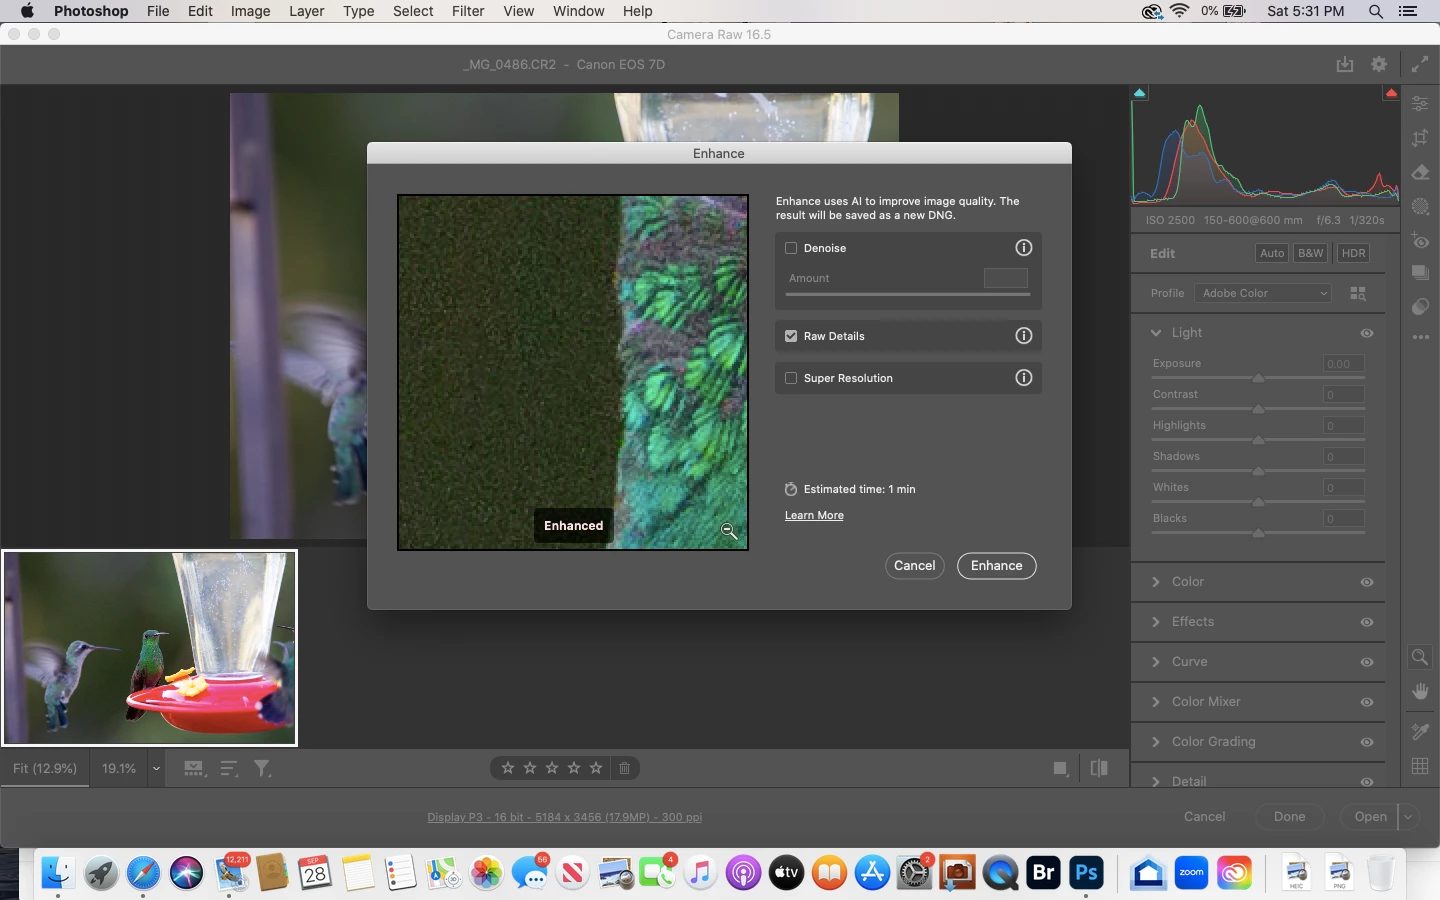Open the Select menu
1440x900 pixels.
coord(413,11)
